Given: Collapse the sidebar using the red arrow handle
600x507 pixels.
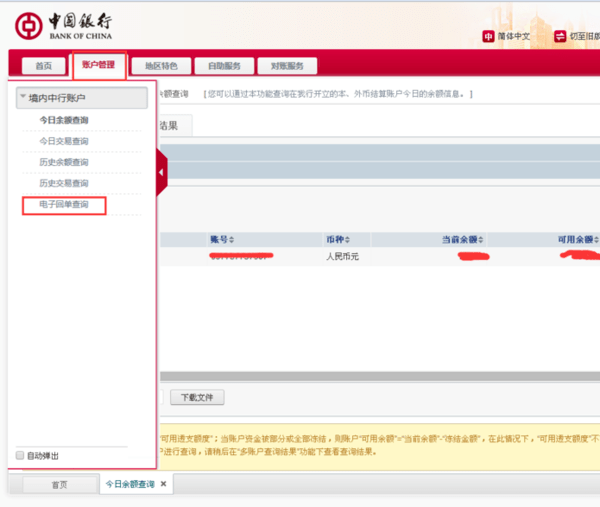Looking at the screenshot, I should [162, 174].
